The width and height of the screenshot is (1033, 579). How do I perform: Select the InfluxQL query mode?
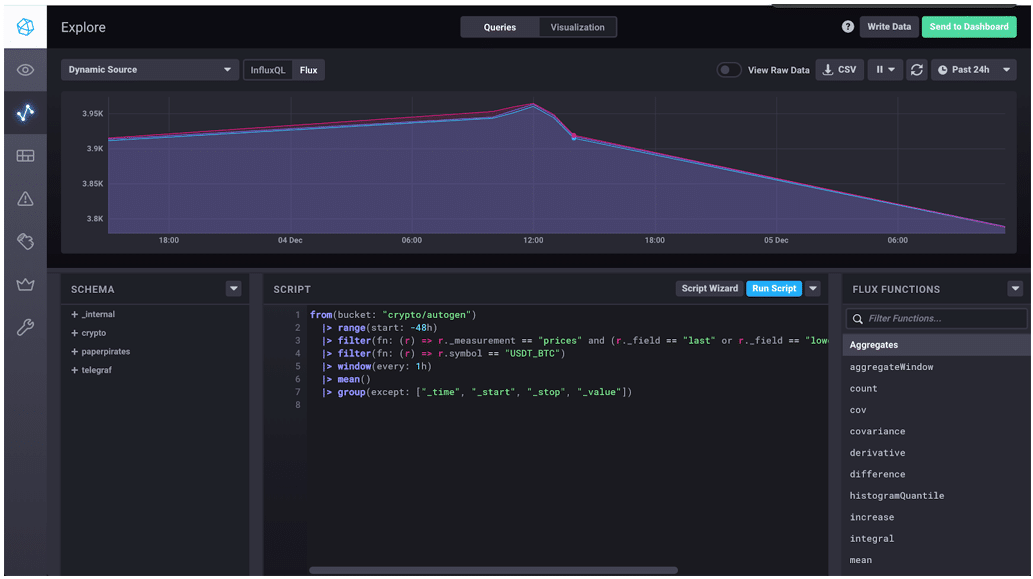(x=268, y=70)
